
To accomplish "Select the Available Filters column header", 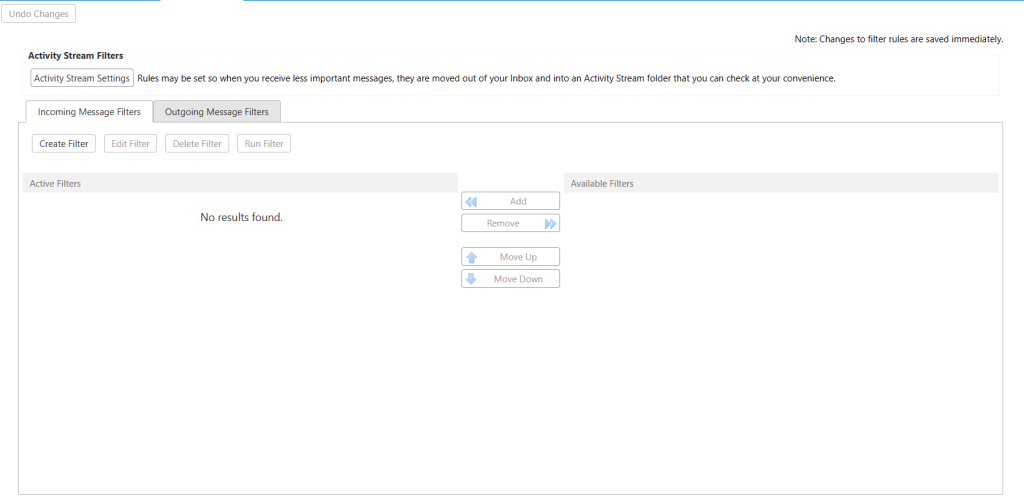I will pos(781,183).
